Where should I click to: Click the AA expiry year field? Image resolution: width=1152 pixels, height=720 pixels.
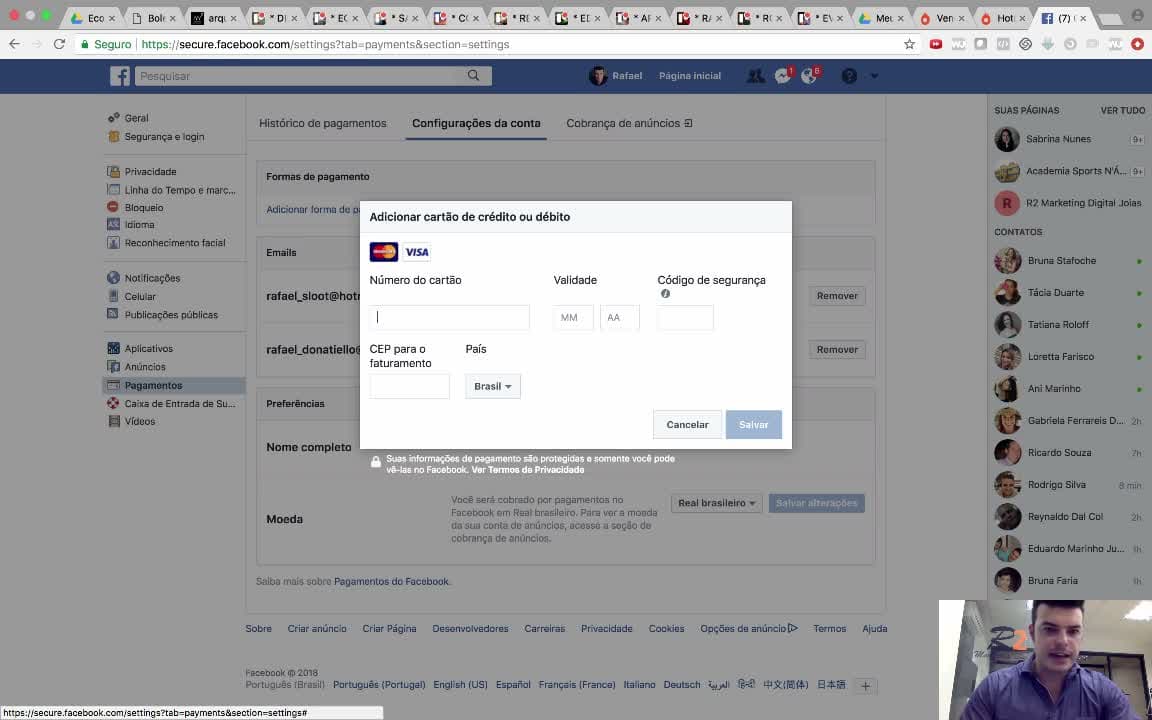coord(619,317)
